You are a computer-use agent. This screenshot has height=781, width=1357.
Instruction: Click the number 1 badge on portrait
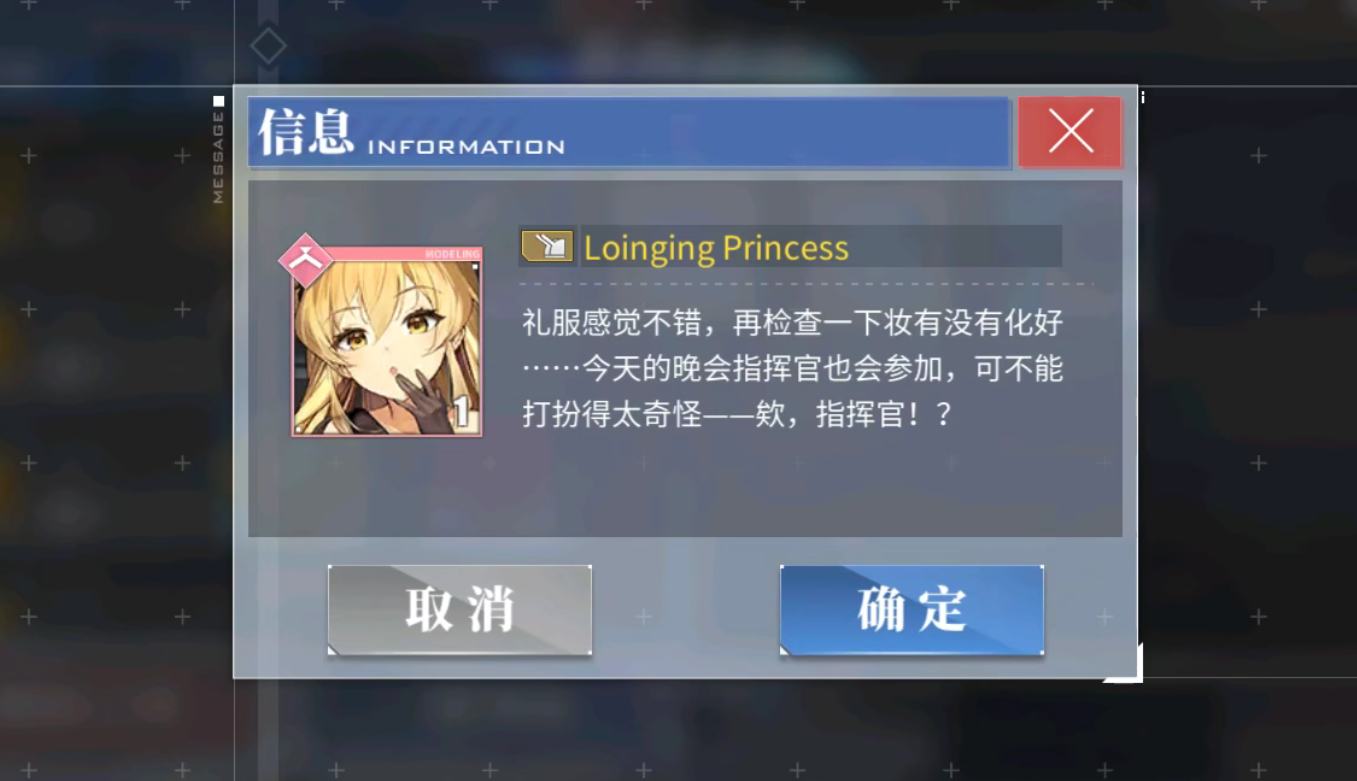pos(462,413)
